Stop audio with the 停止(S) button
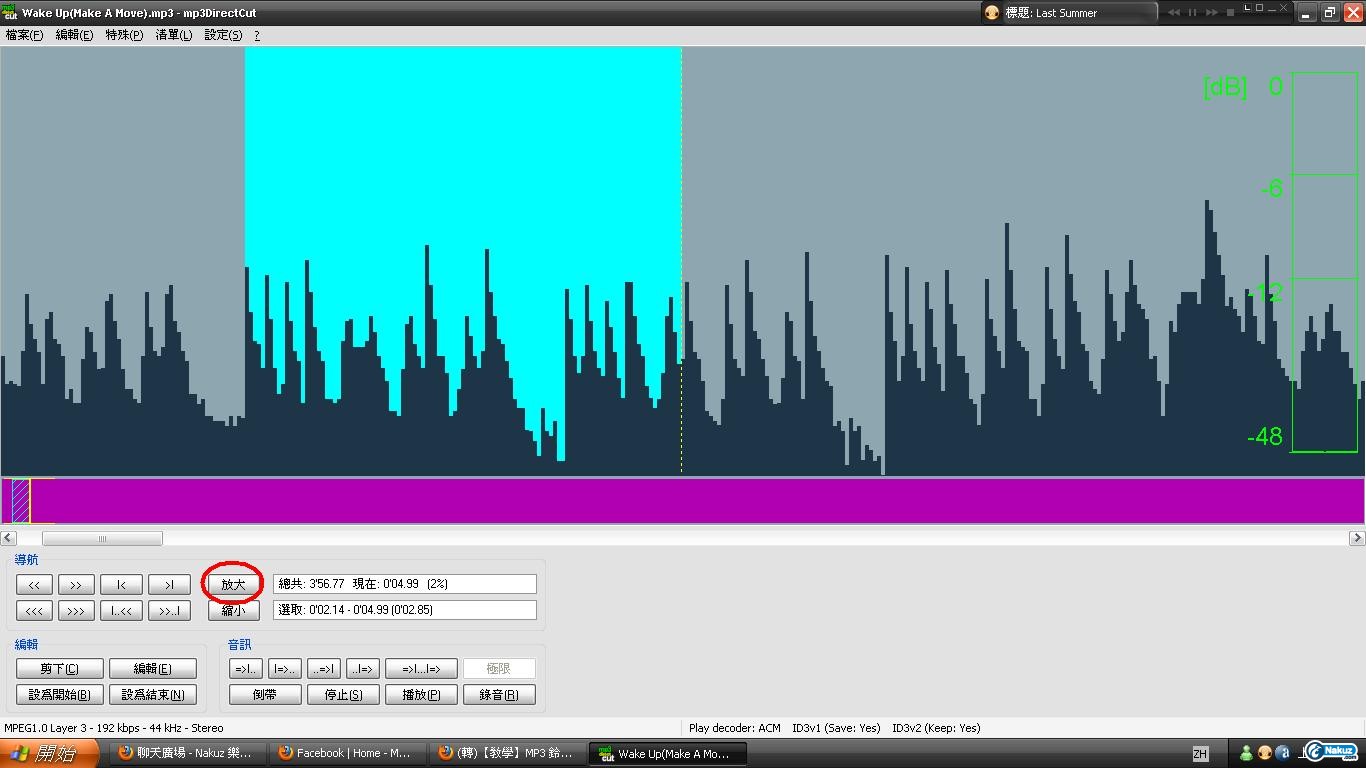Viewport: 1366px width, 768px height. click(x=342, y=695)
